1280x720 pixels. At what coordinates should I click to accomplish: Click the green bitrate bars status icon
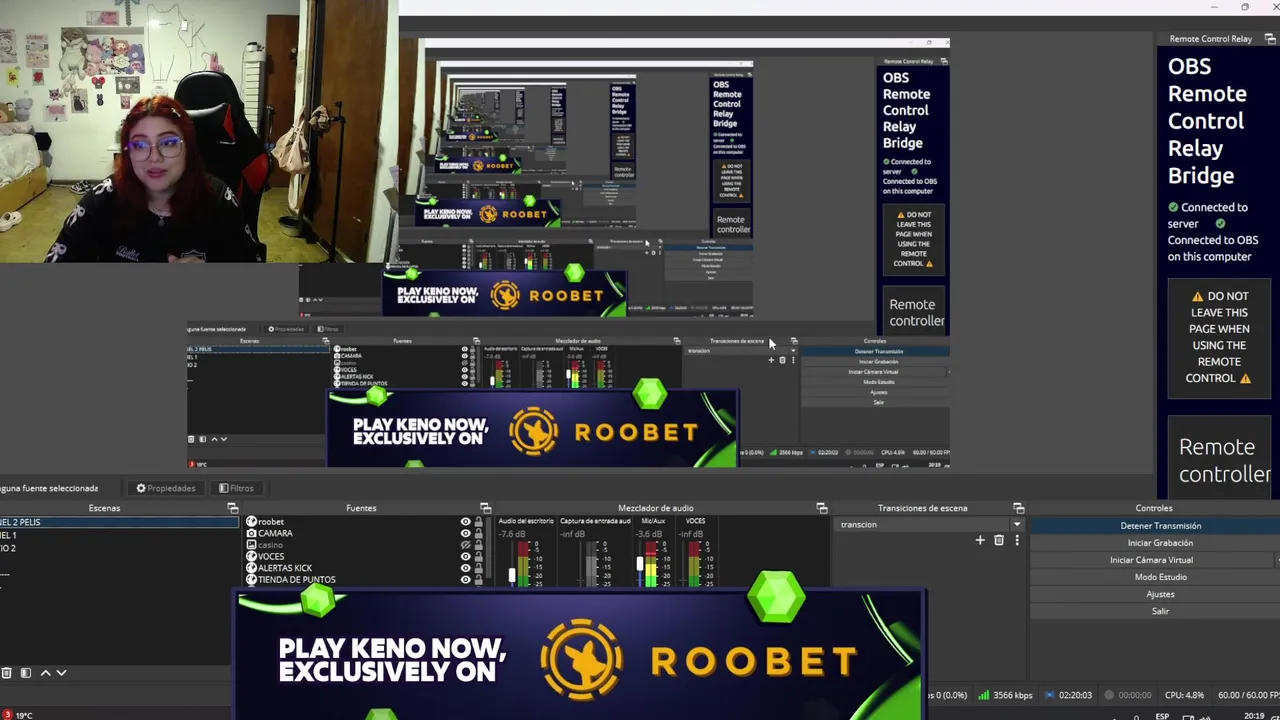984,695
